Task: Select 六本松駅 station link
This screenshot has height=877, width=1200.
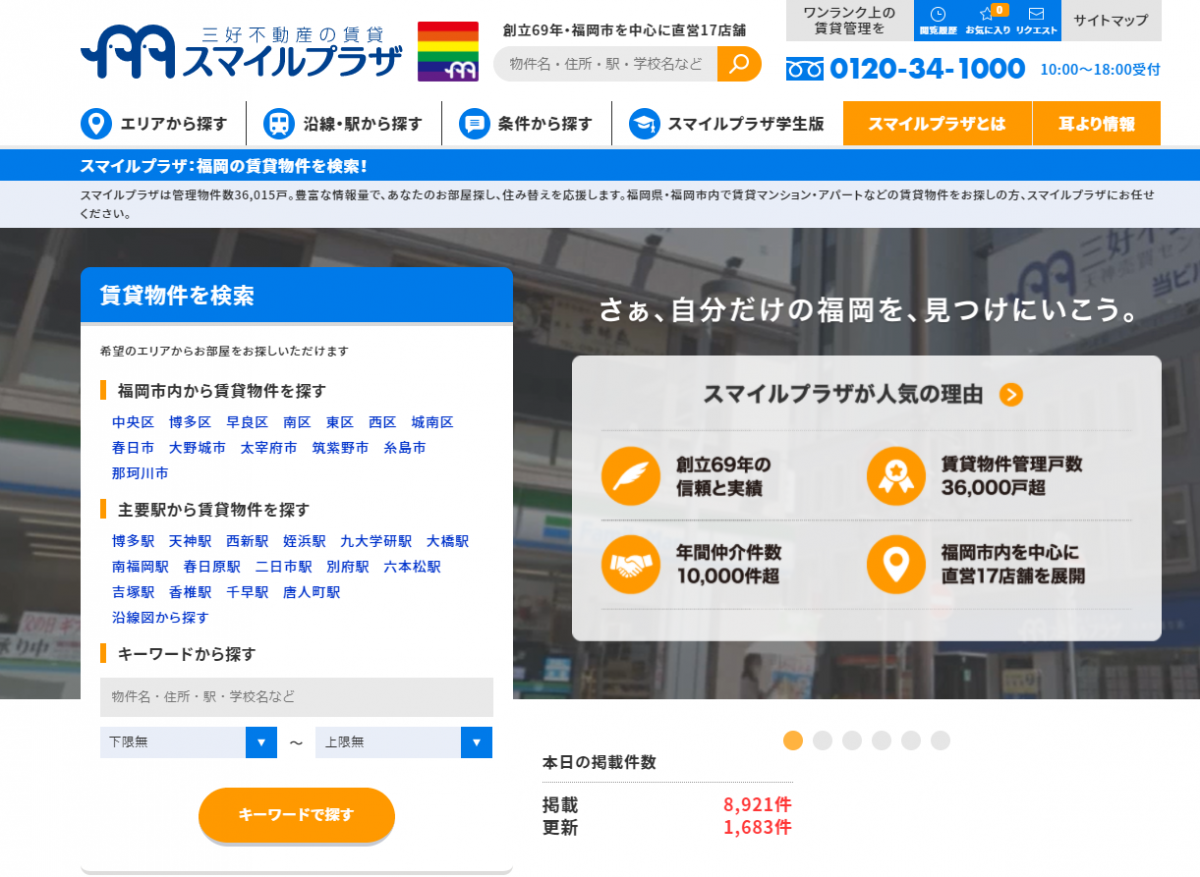Action: coord(412,567)
